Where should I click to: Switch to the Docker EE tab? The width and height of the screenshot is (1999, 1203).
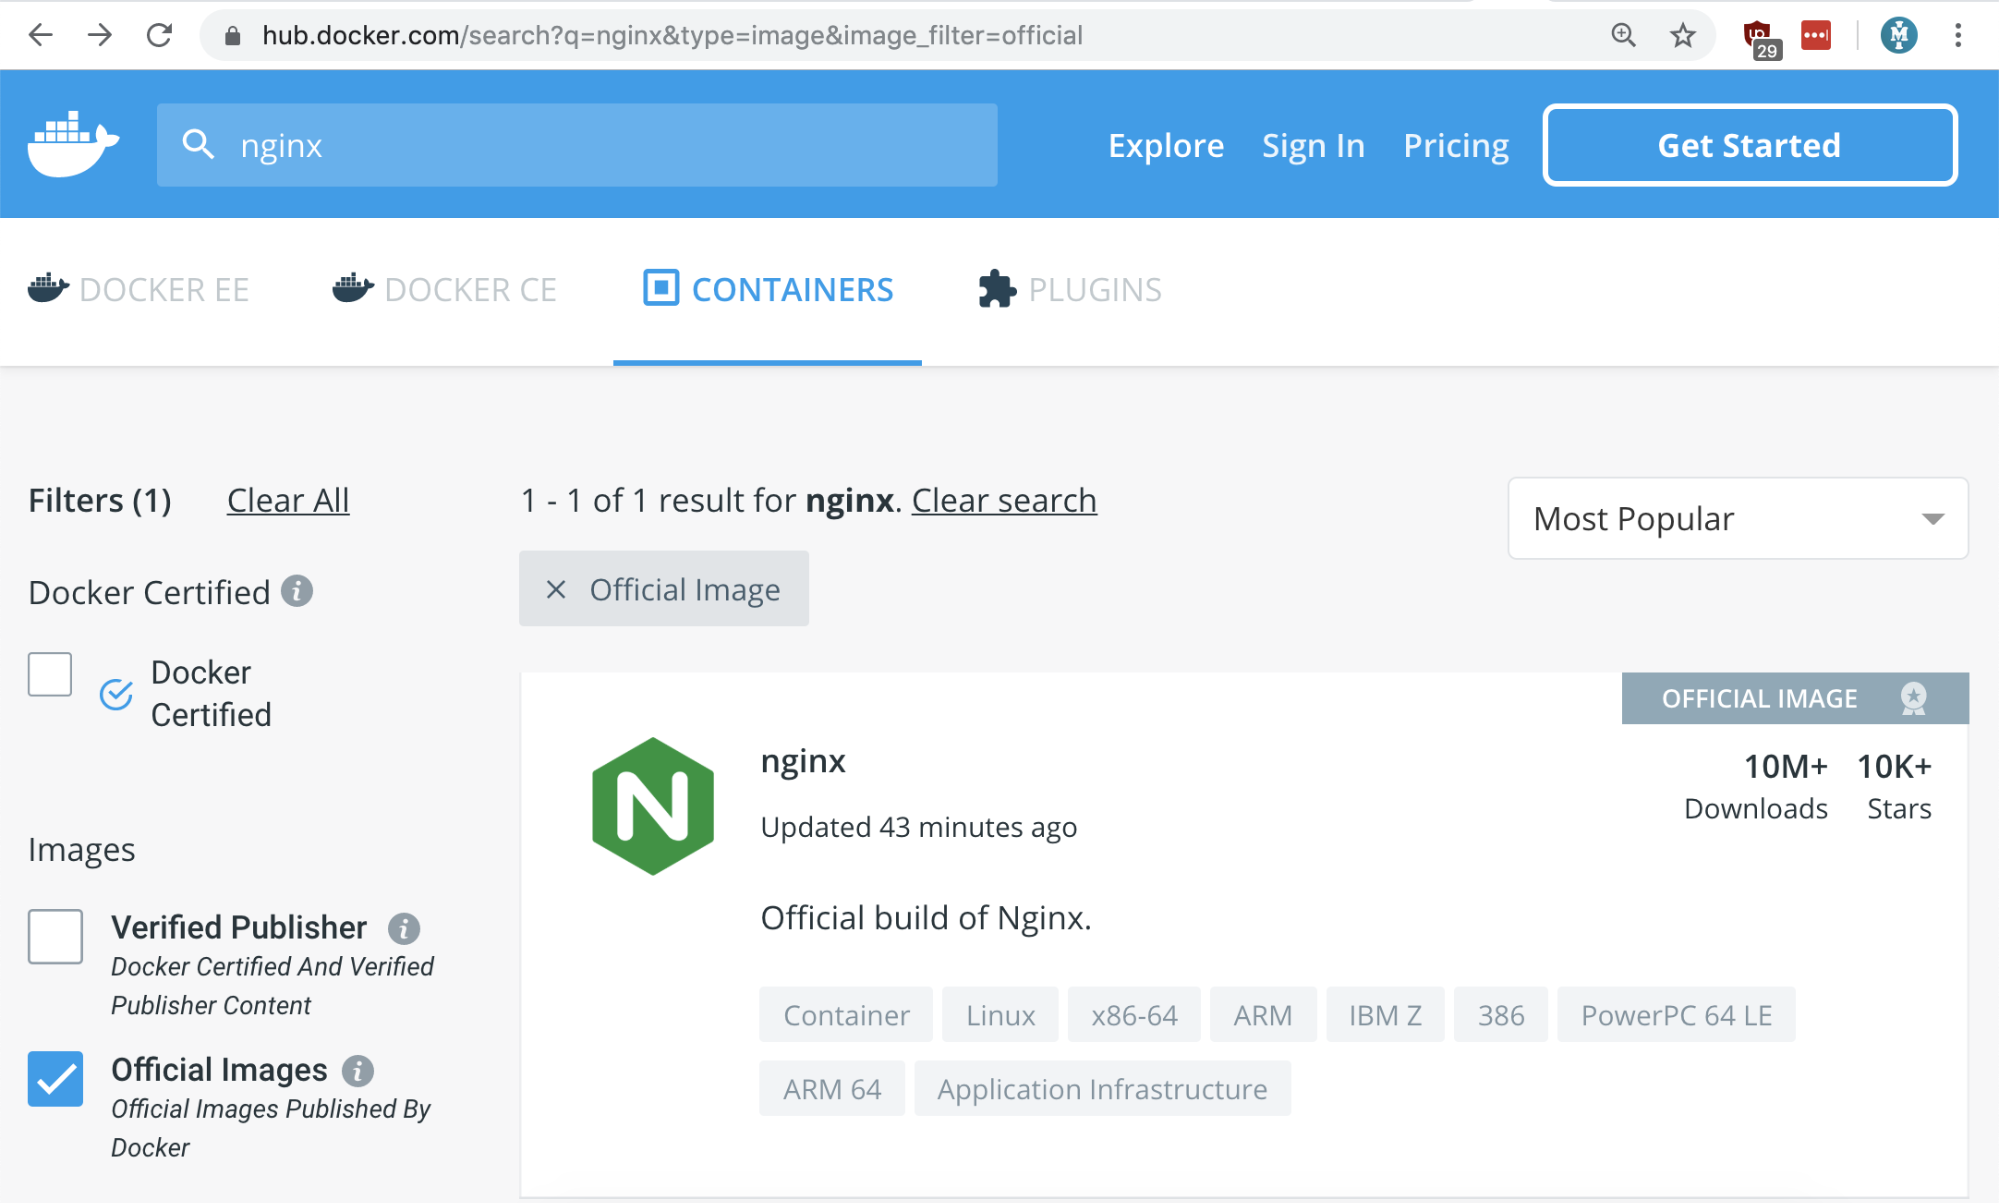tap(139, 289)
